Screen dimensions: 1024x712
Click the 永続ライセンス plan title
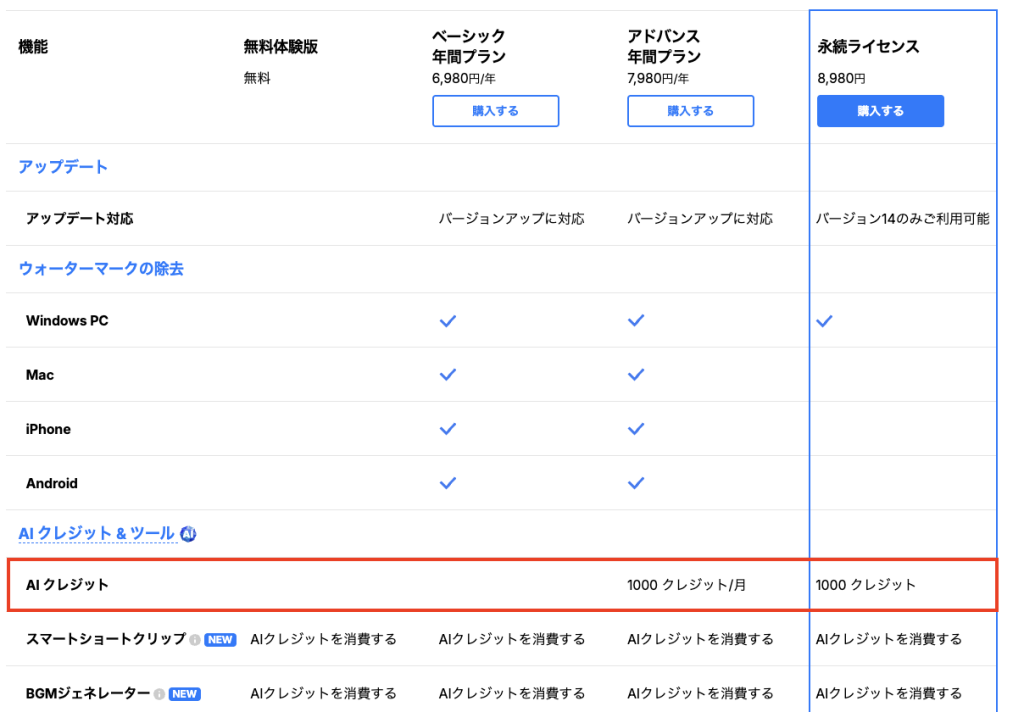pos(868,47)
